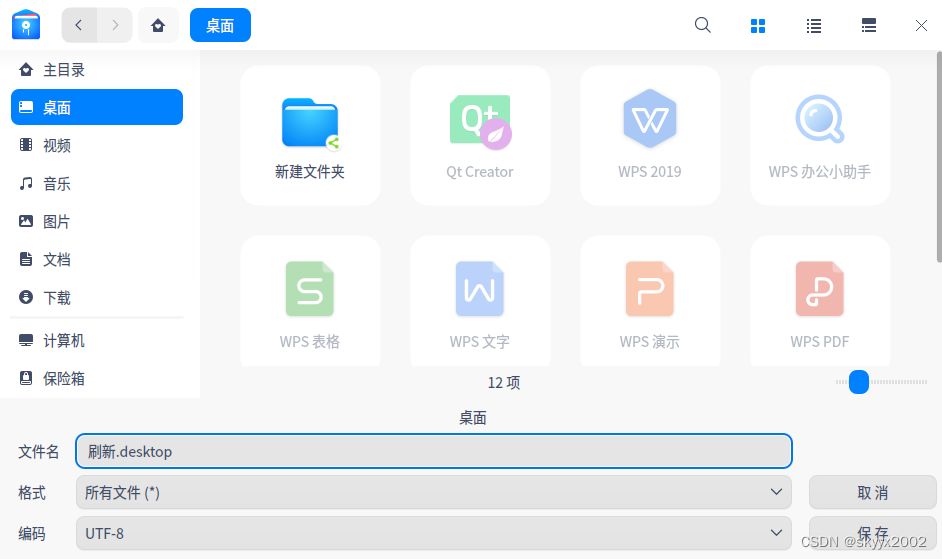Screen dimensions: 942x559
Task: Open 图片 in the sidebar
Action: click(x=97, y=221)
